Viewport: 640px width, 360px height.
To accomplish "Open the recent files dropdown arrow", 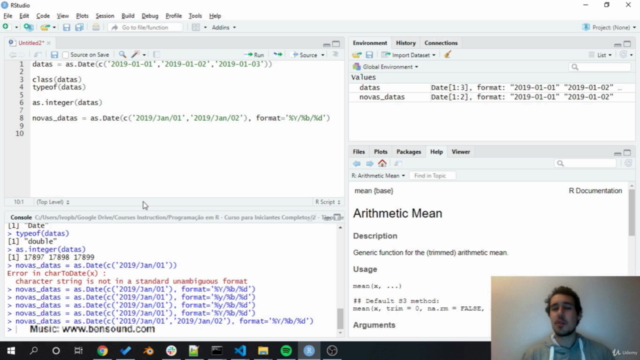I will pyautogui.click(x=54, y=27).
